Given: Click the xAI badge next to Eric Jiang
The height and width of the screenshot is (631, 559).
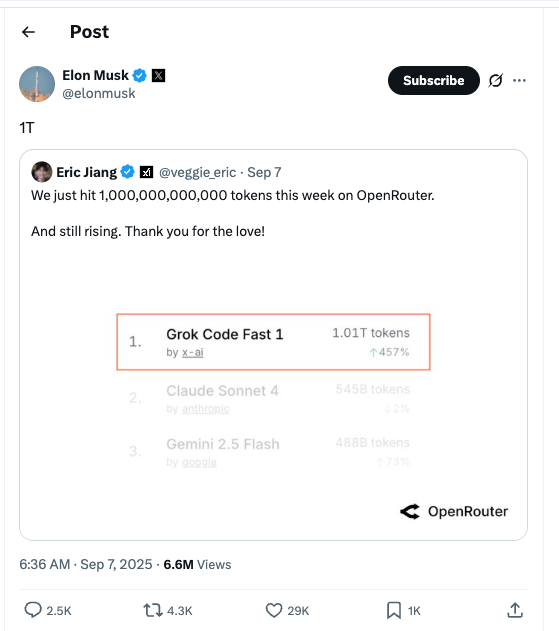Looking at the screenshot, I should pos(146,172).
